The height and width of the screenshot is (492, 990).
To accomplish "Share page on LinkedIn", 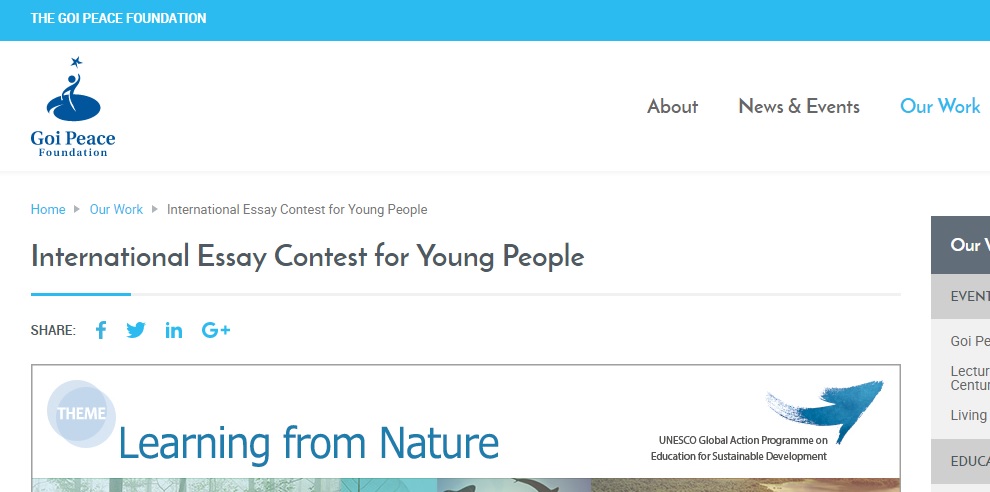I will point(174,330).
